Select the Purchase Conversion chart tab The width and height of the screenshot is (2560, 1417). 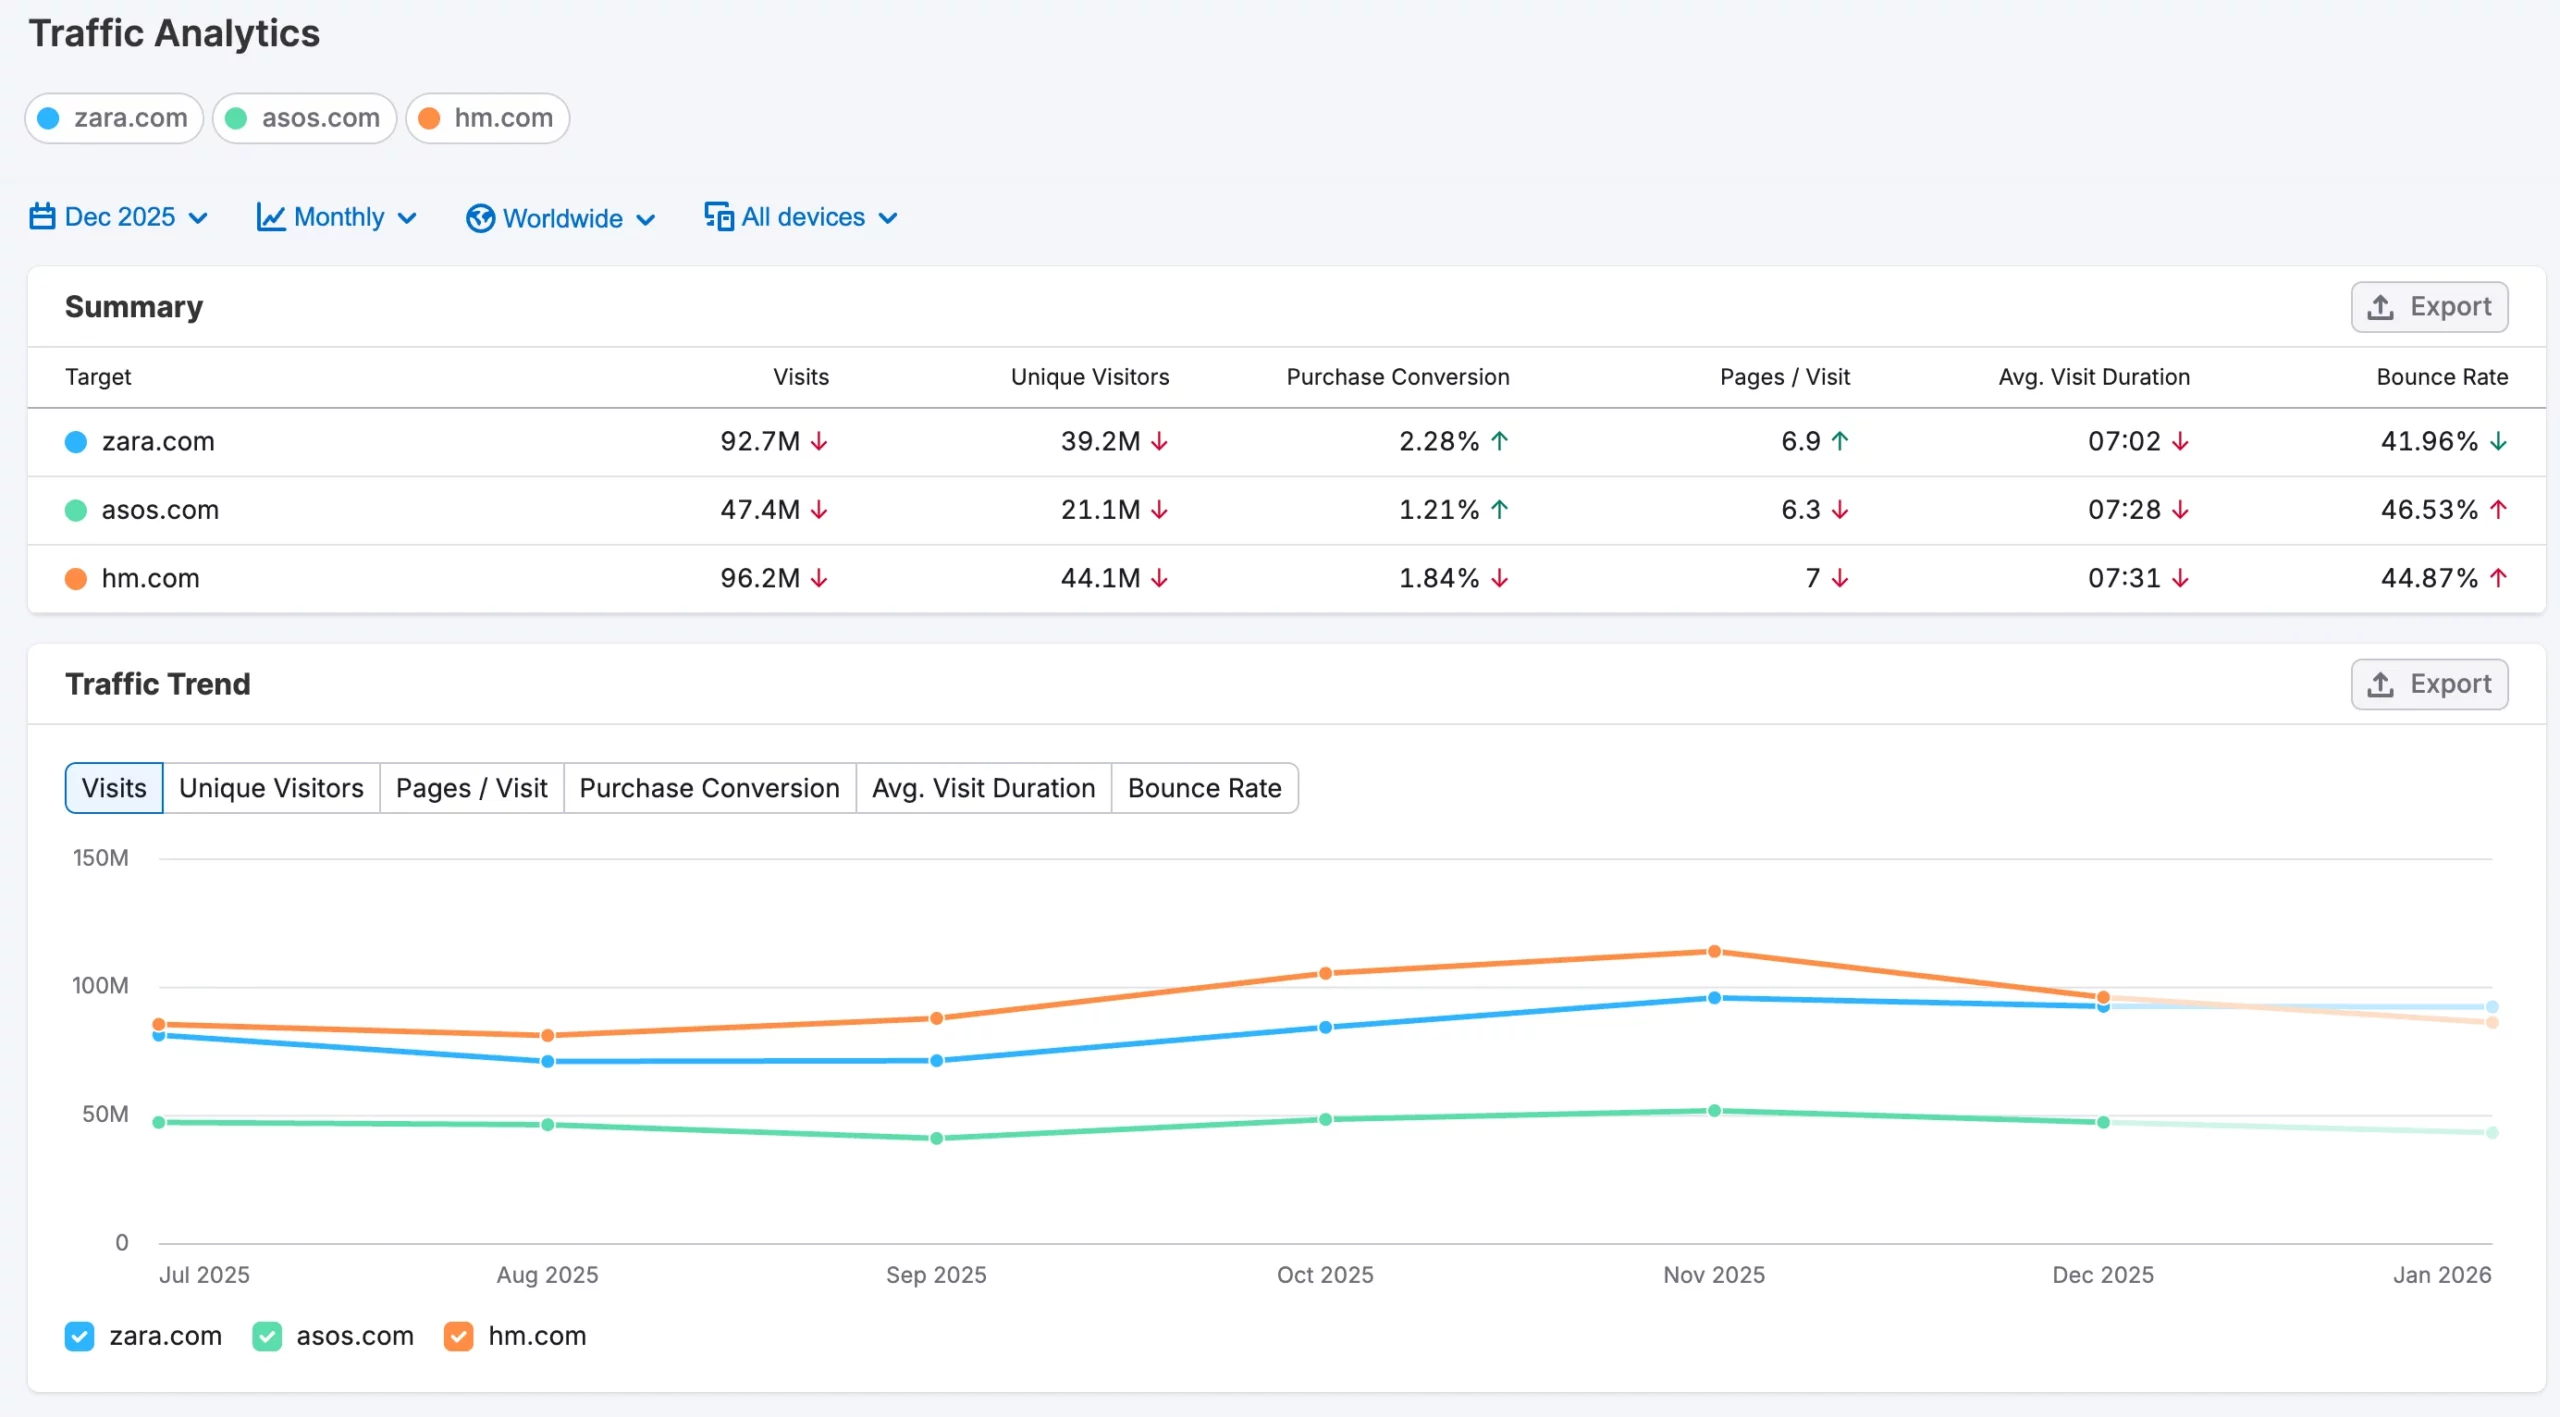(x=709, y=788)
